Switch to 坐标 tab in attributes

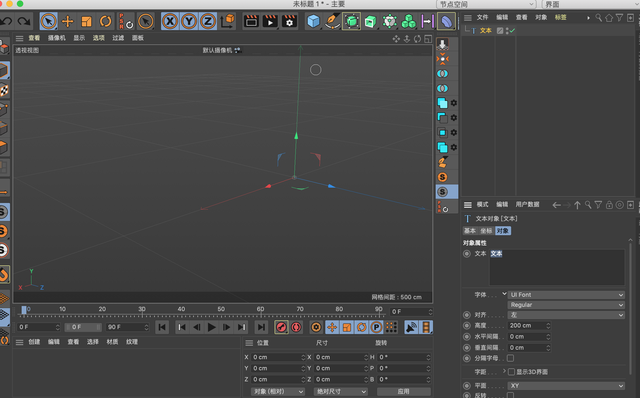(486, 231)
